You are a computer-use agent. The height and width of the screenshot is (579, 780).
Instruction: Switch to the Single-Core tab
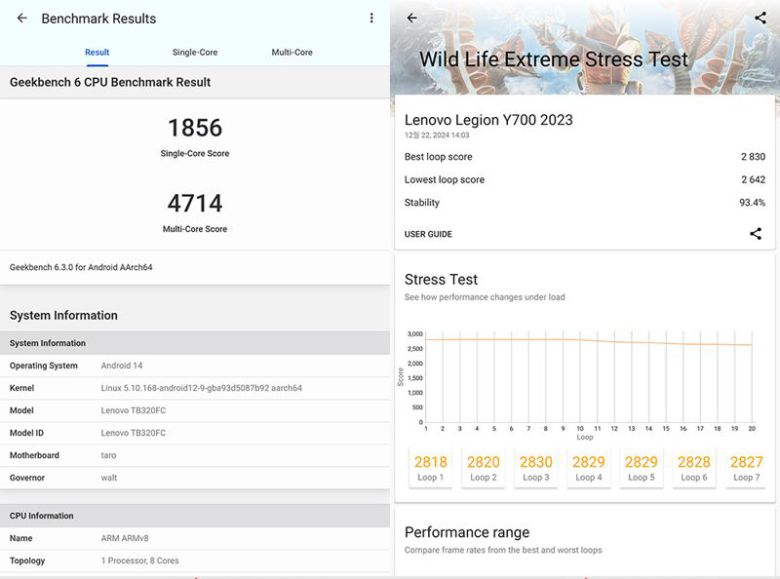click(x=194, y=52)
